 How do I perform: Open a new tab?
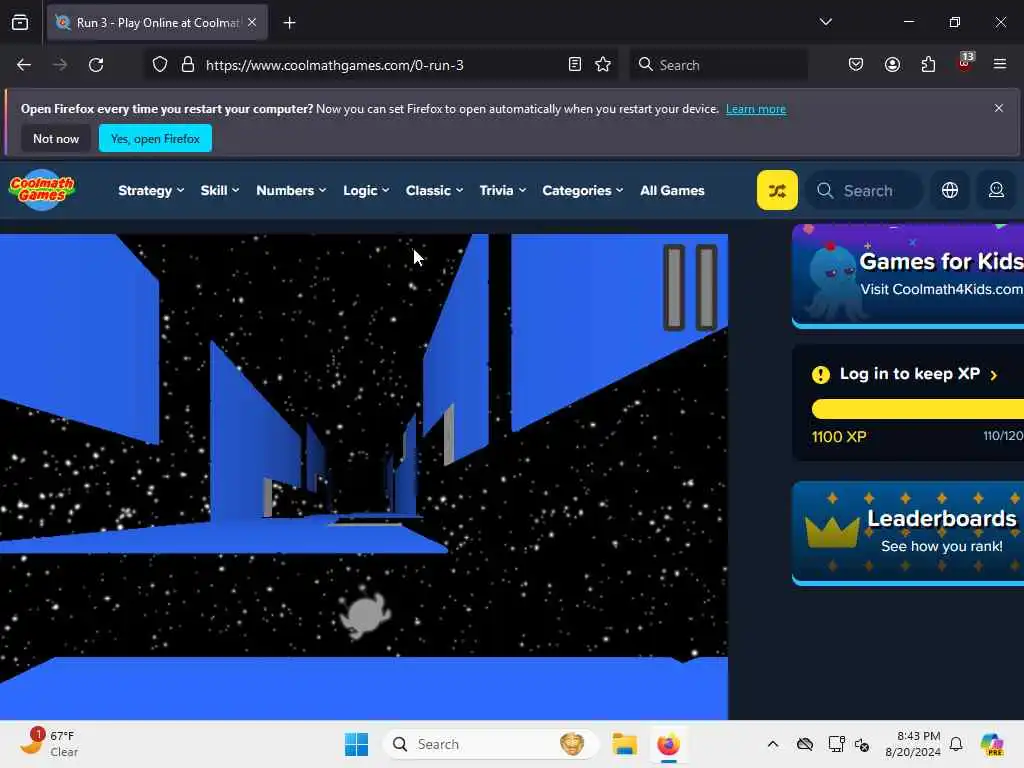tap(289, 23)
